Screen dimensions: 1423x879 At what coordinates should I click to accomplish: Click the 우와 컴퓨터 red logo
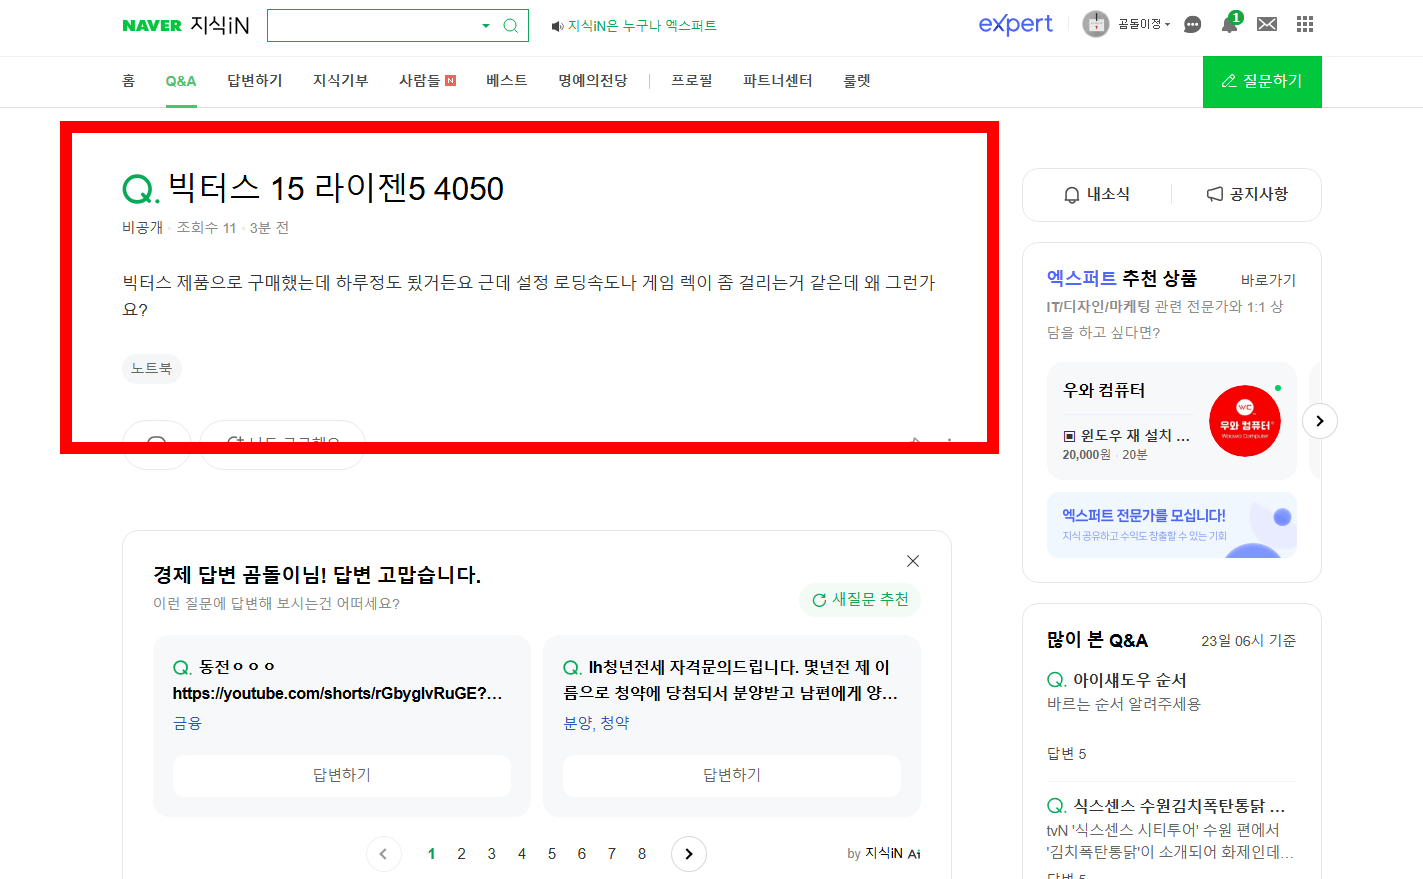coord(1245,421)
